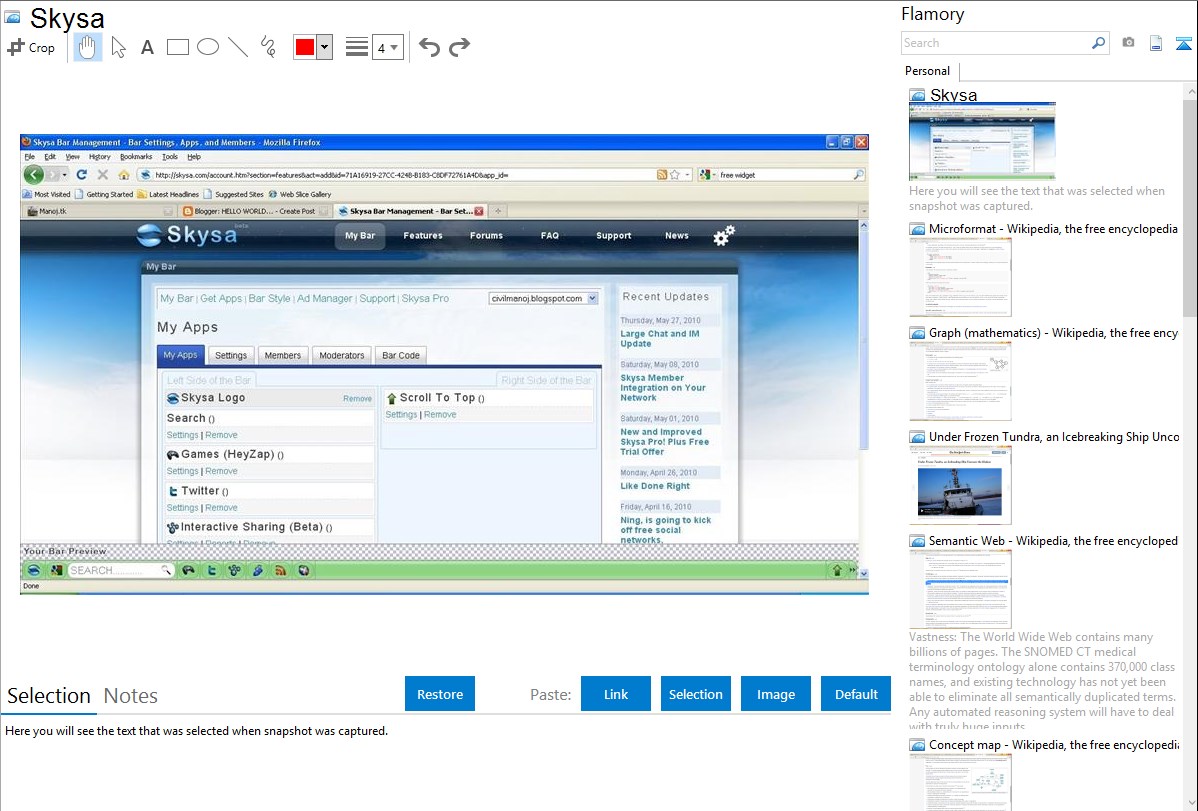Open the Personal tab
This screenshot has width=1198, height=811.
tap(928, 71)
